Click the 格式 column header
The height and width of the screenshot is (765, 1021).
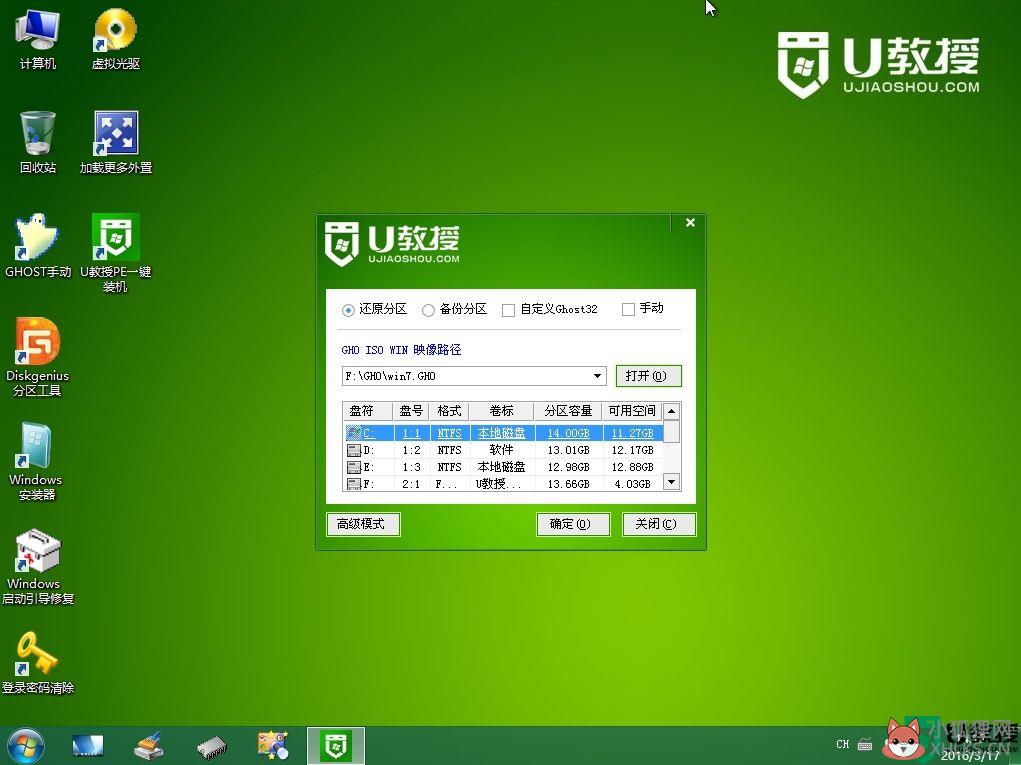(449, 411)
